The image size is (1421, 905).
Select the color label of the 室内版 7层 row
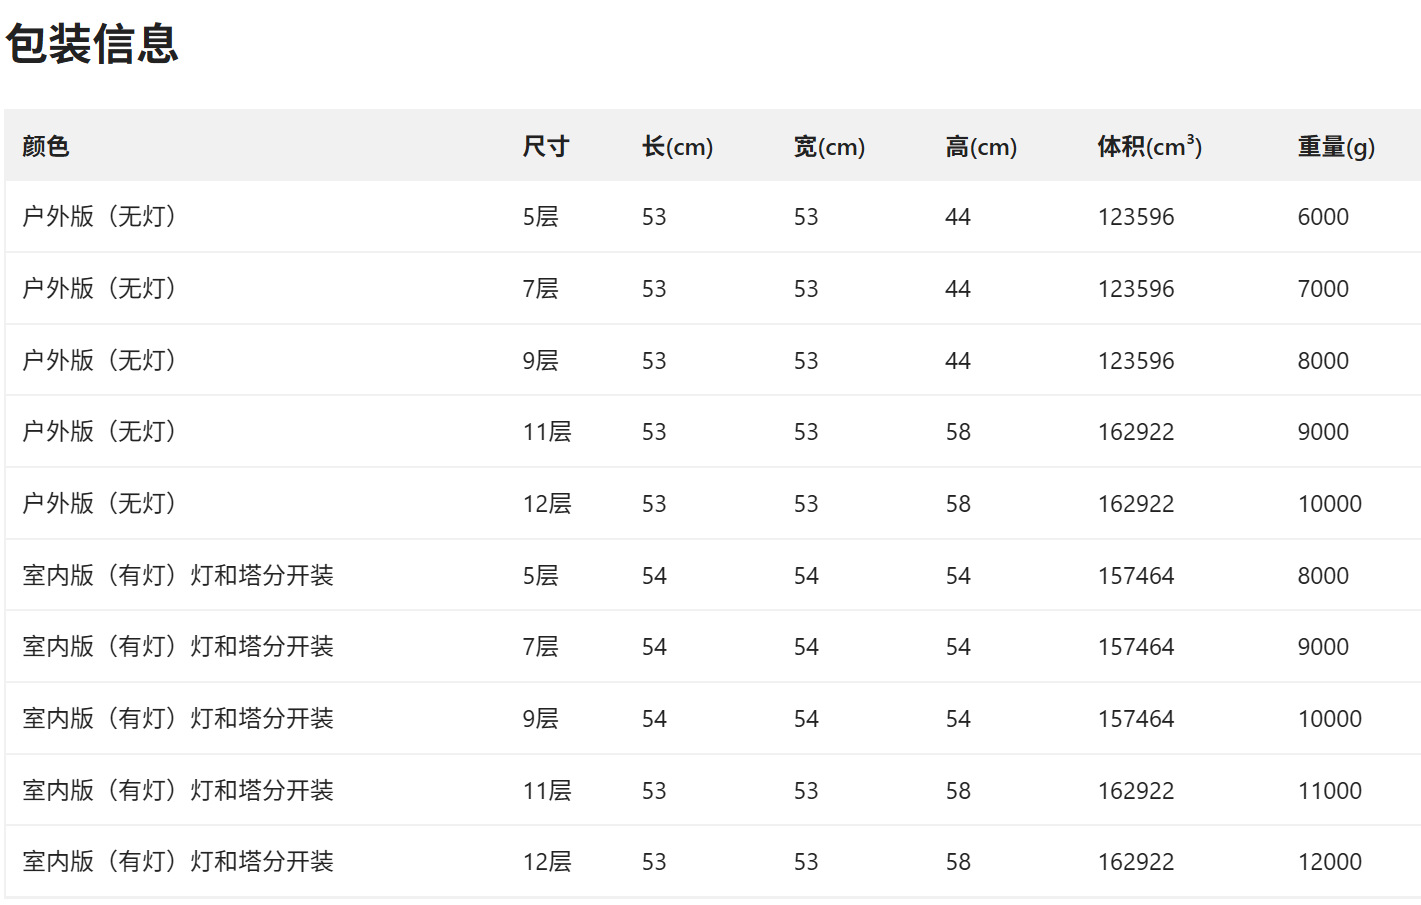(178, 647)
